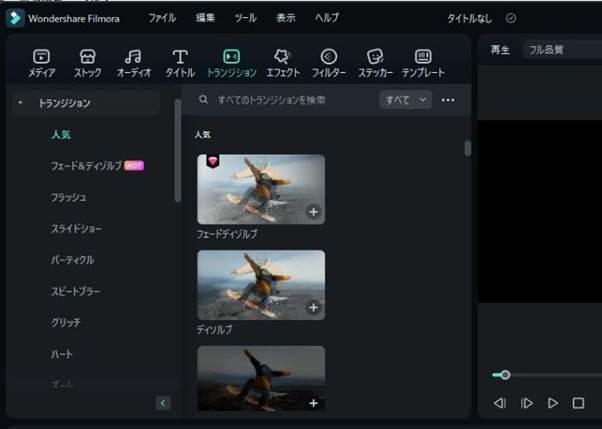The width and height of the screenshot is (602, 429).
Task: Click the 人気 section heading
Action: click(202, 135)
